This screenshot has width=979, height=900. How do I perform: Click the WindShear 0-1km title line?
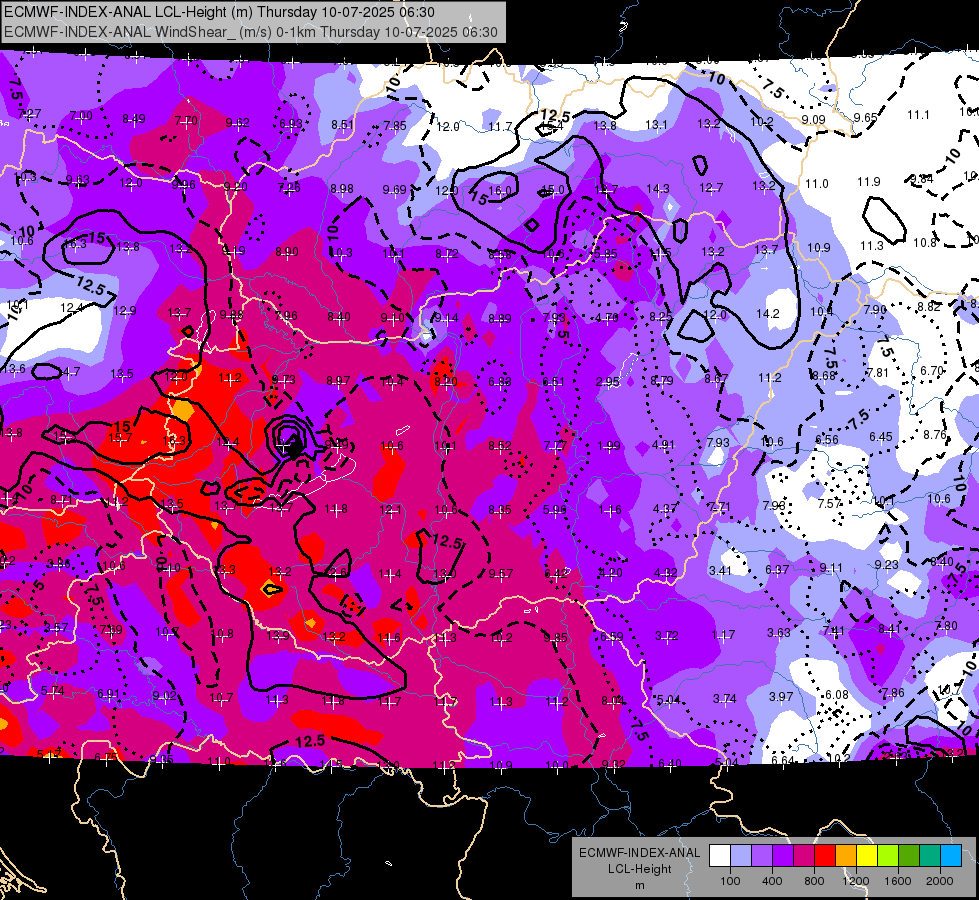(251, 32)
